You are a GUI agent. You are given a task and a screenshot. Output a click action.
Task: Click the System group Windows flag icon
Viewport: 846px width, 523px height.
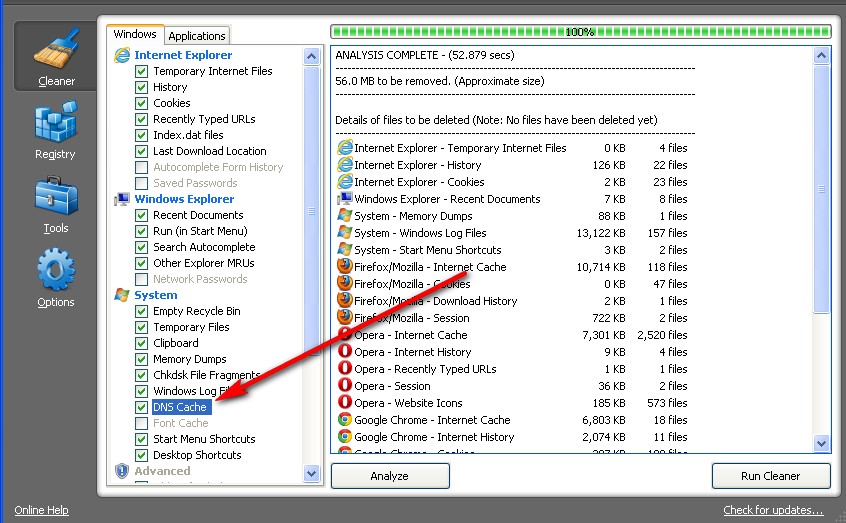[x=122, y=295]
